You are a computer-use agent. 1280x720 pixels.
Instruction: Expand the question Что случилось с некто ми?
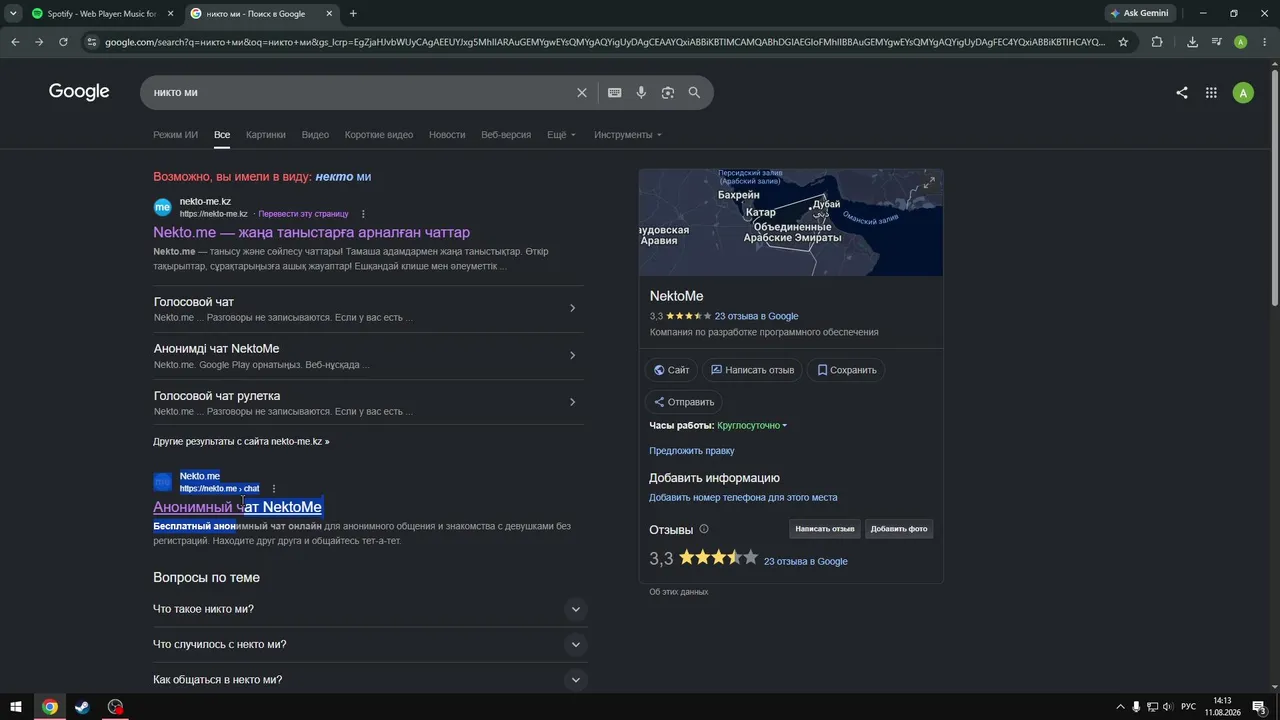[368, 644]
